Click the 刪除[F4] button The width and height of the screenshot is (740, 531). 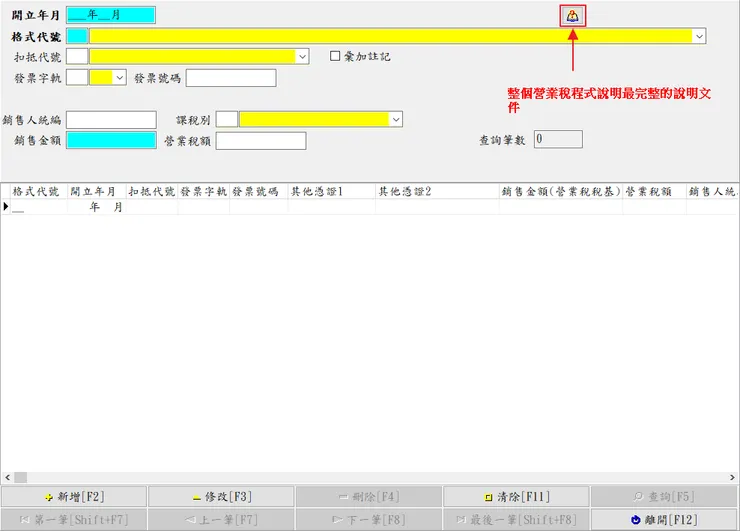click(369, 497)
